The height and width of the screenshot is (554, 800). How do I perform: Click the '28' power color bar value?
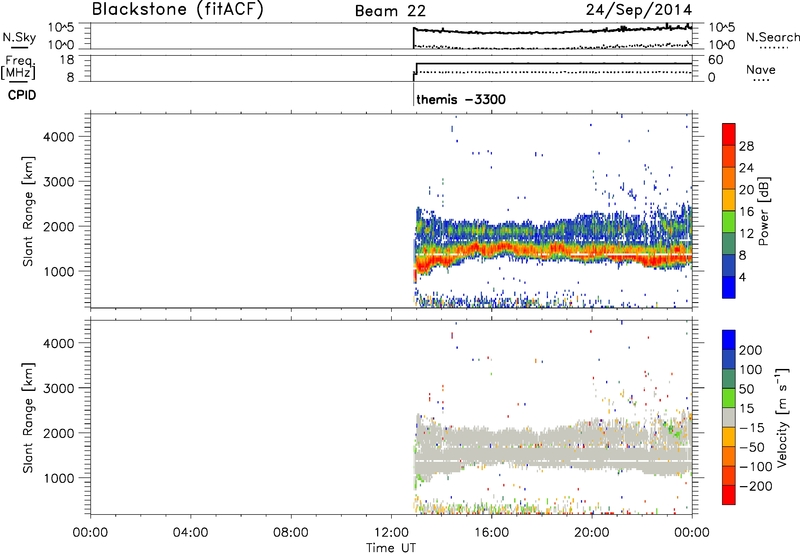[x=746, y=146]
